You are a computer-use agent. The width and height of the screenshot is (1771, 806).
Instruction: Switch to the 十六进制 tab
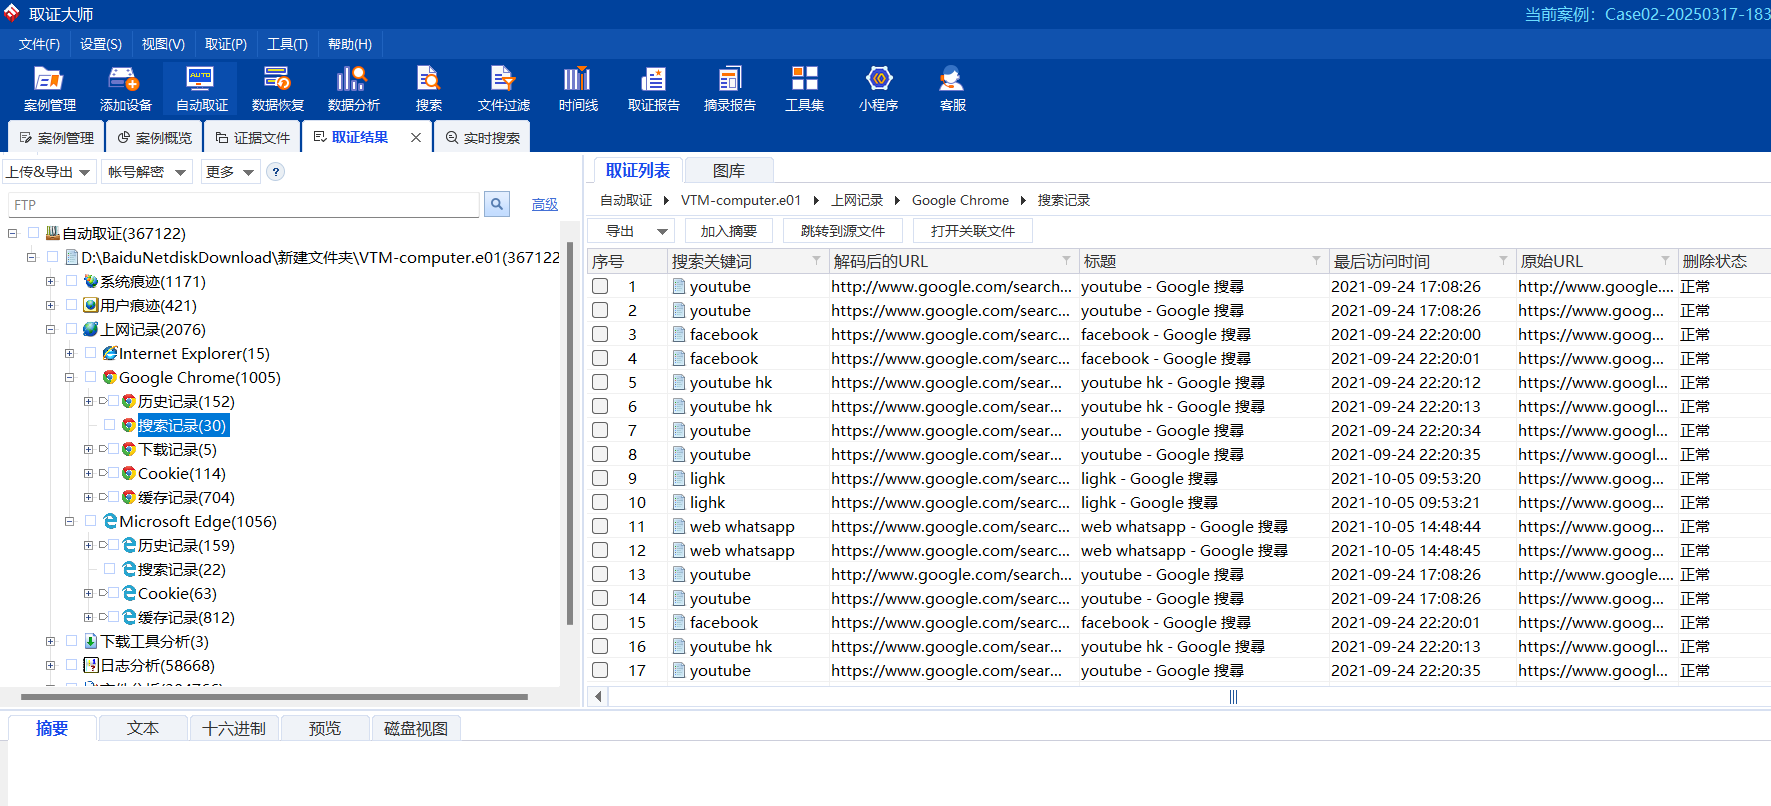(234, 729)
